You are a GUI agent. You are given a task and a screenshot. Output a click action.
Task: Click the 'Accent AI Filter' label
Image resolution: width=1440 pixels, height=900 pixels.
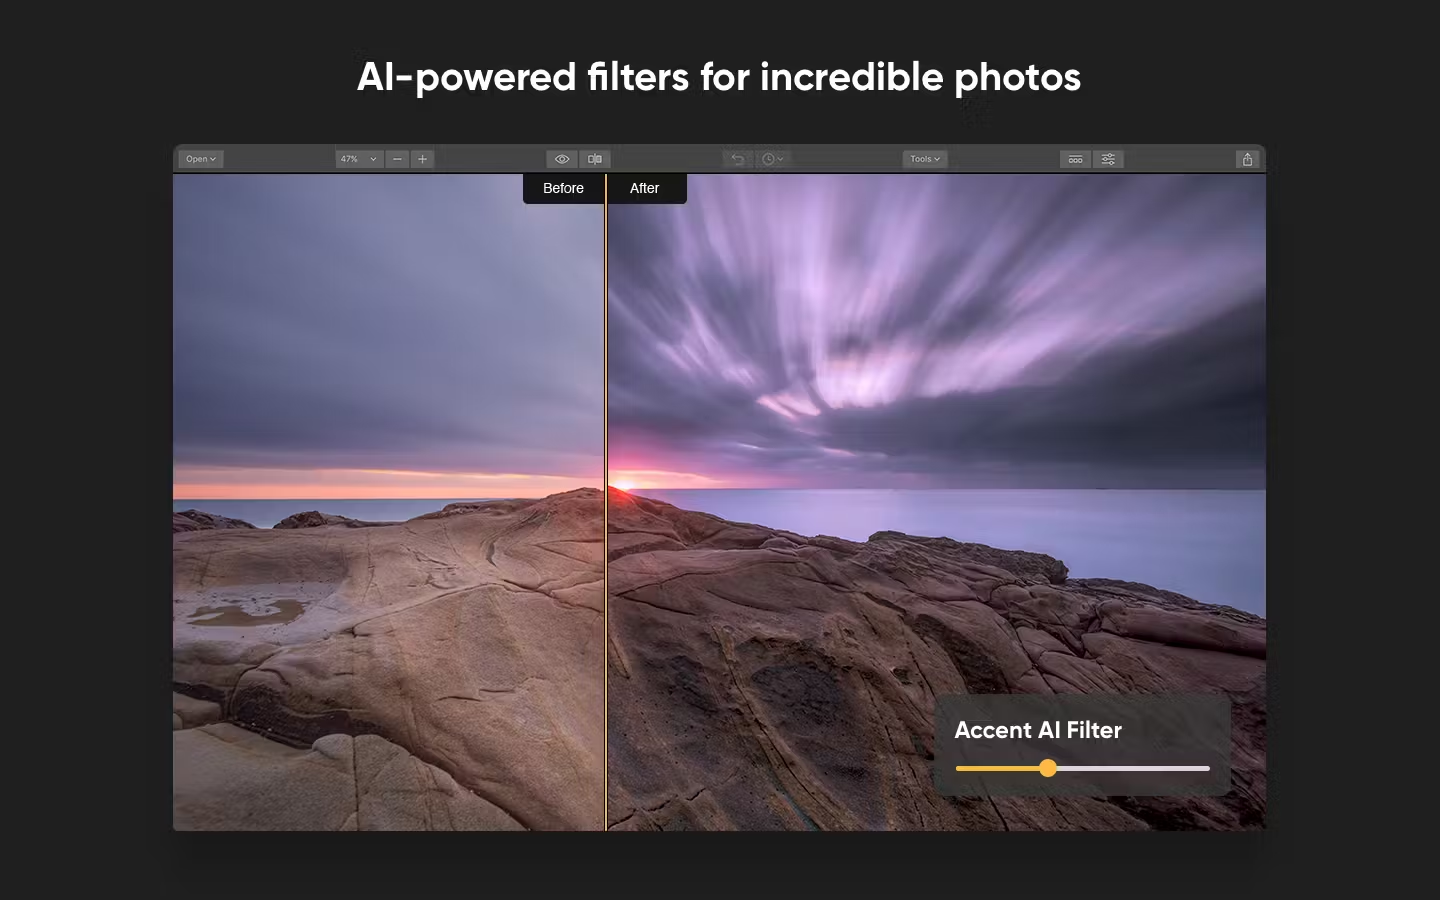point(1038,730)
